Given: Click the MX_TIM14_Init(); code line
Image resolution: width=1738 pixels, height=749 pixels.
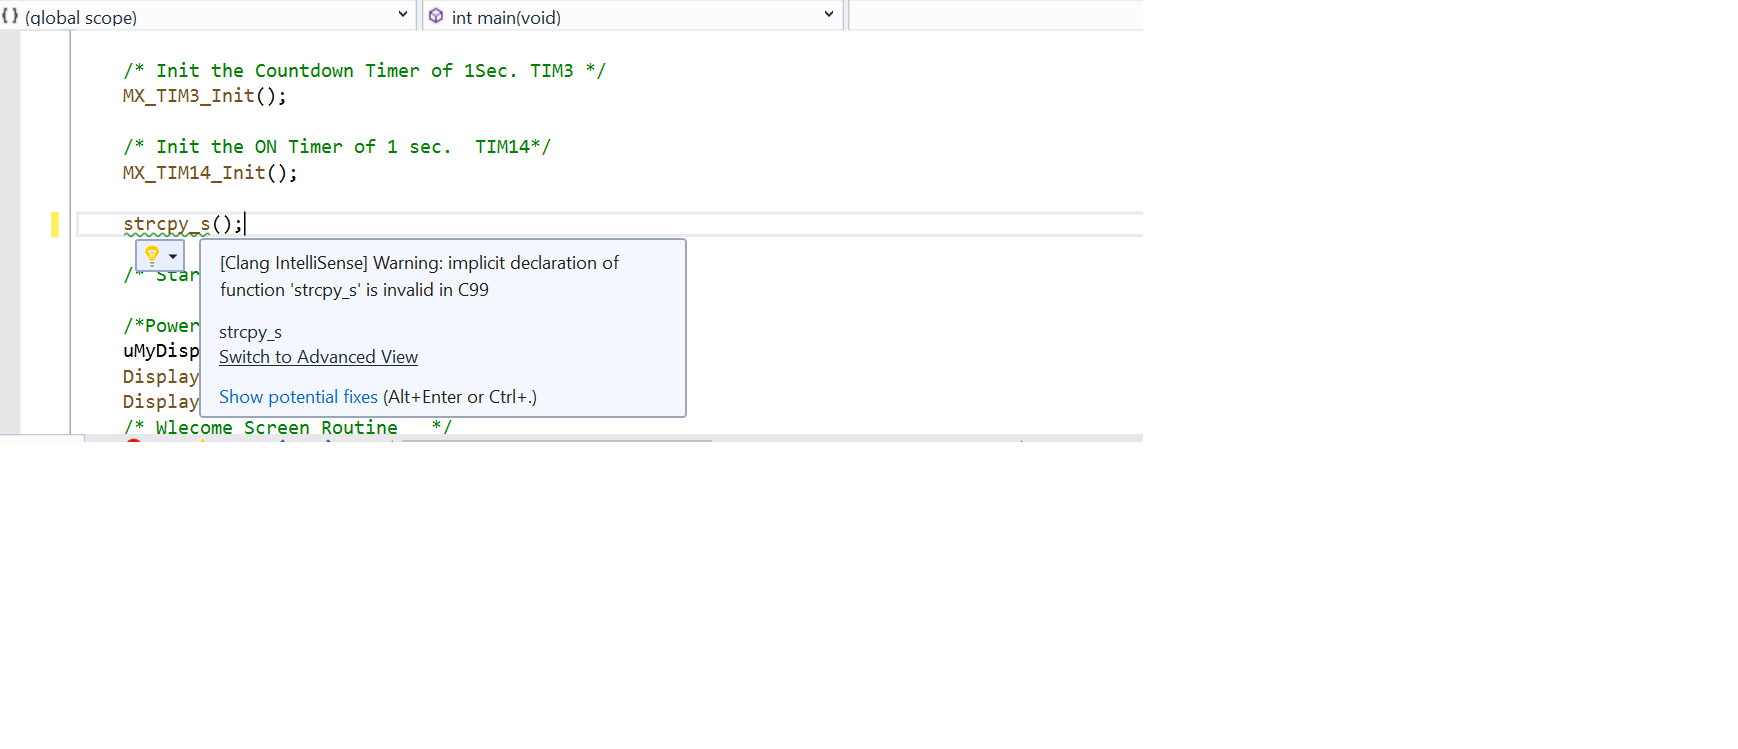Looking at the screenshot, I should pyautogui.click(x=210, y=172).
